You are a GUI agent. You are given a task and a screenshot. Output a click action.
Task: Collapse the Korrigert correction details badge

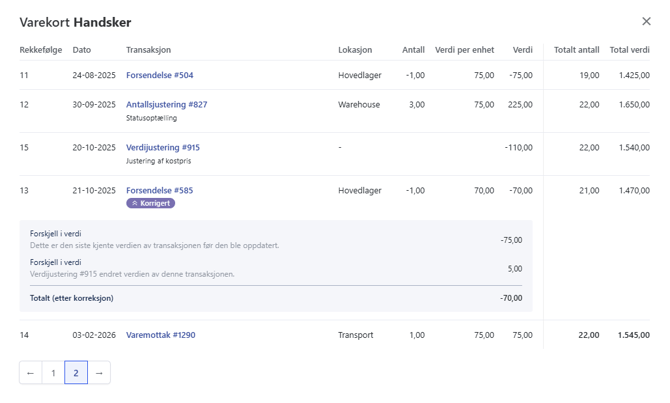(x=151, y=203)
